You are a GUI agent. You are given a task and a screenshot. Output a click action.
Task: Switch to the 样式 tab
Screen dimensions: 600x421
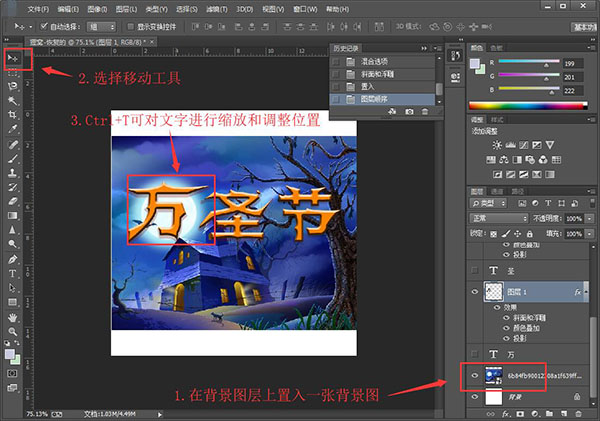point(497,120)
